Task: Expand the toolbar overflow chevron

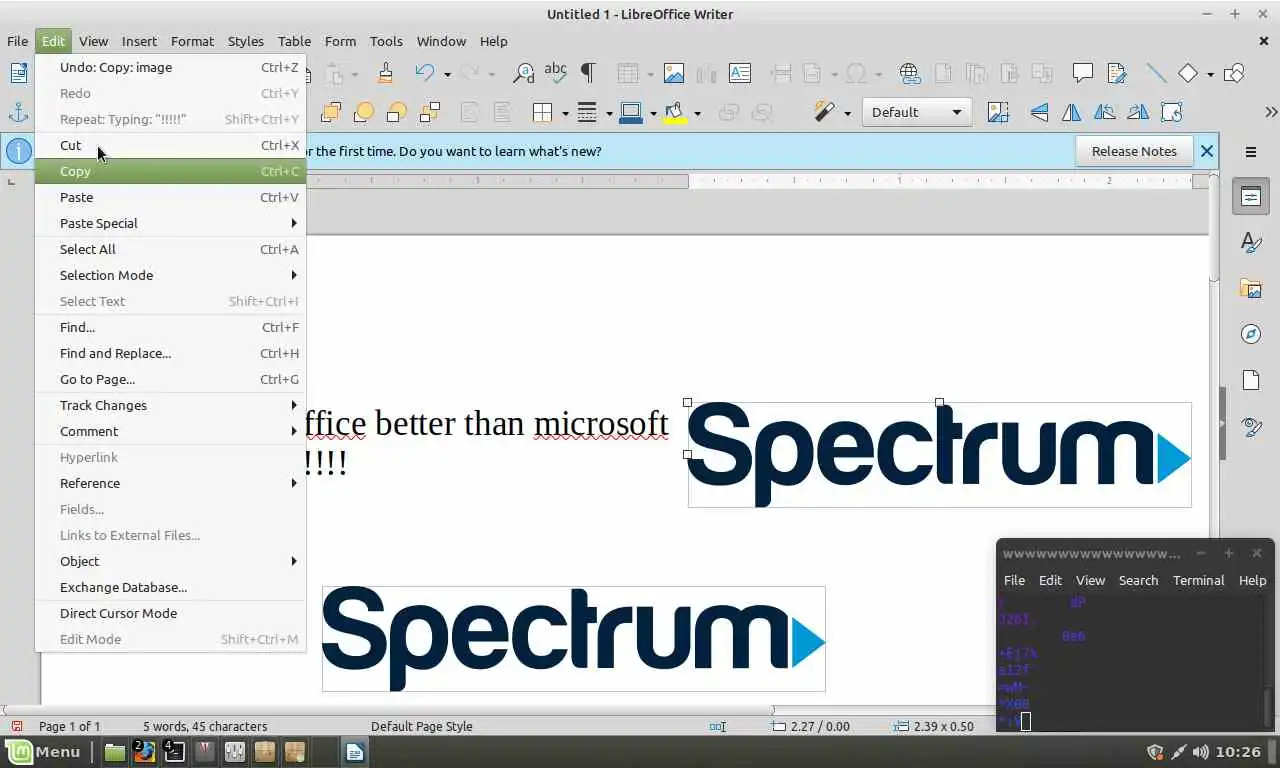Action: point(1271,112)
